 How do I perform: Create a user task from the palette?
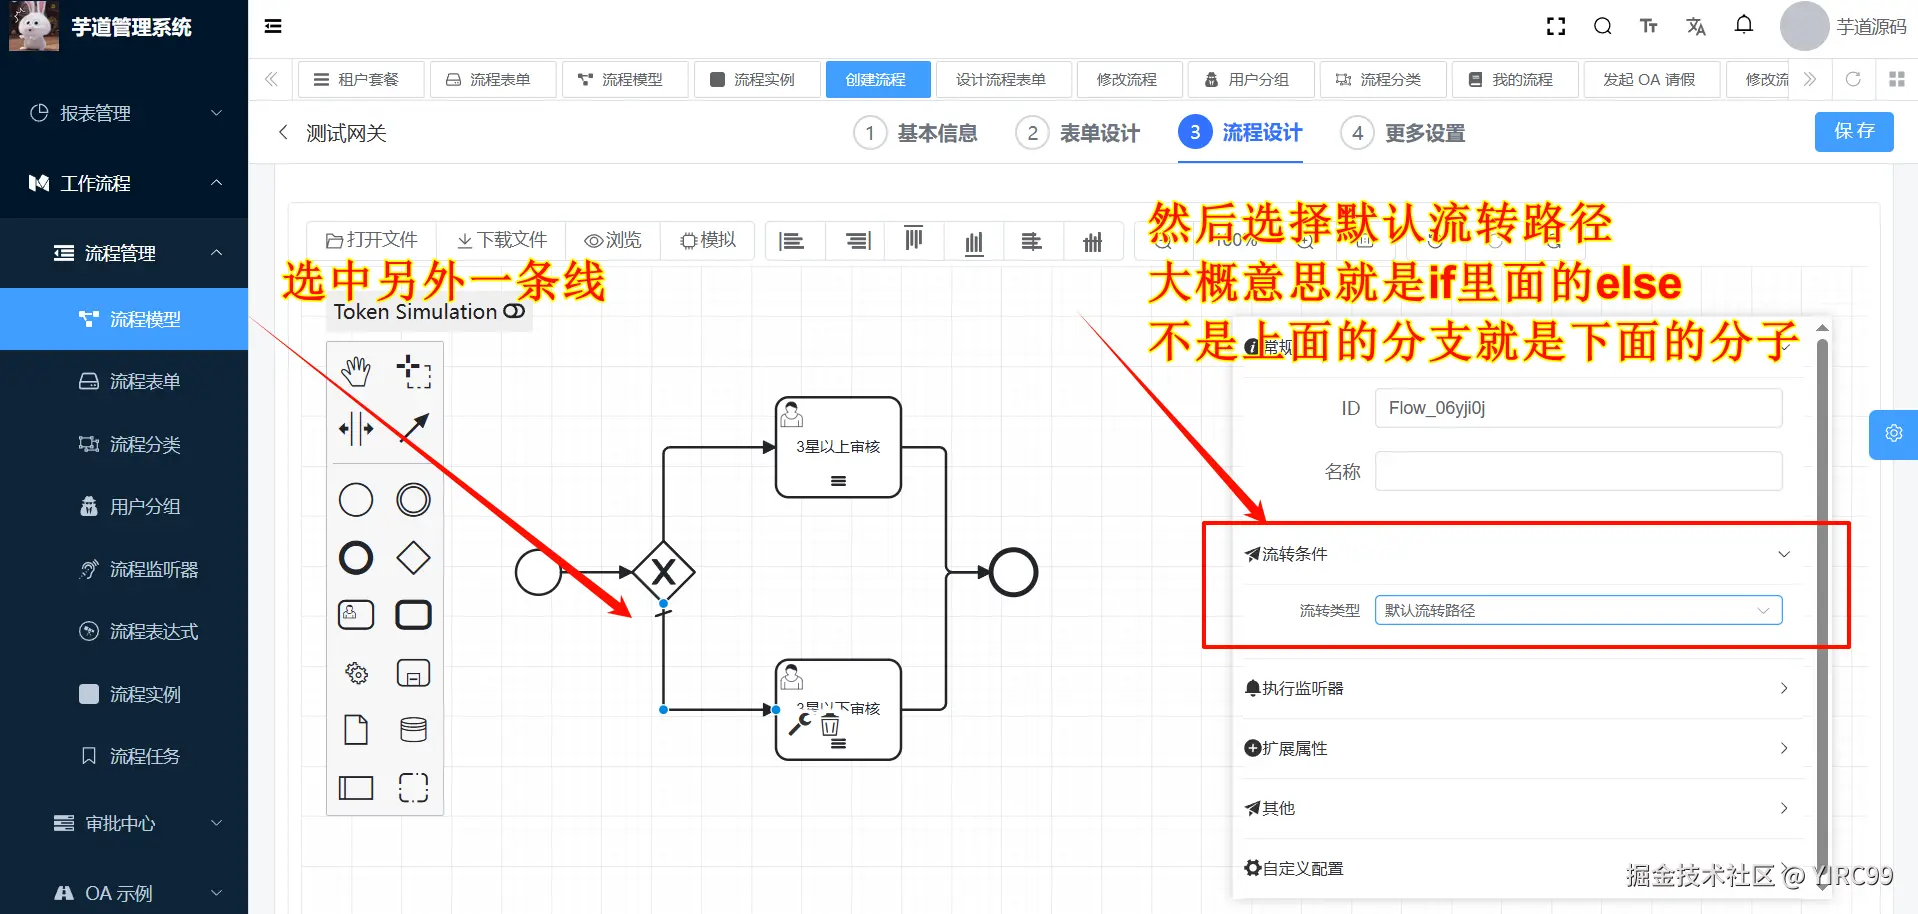pyautogui.click(x=356, y=614)
